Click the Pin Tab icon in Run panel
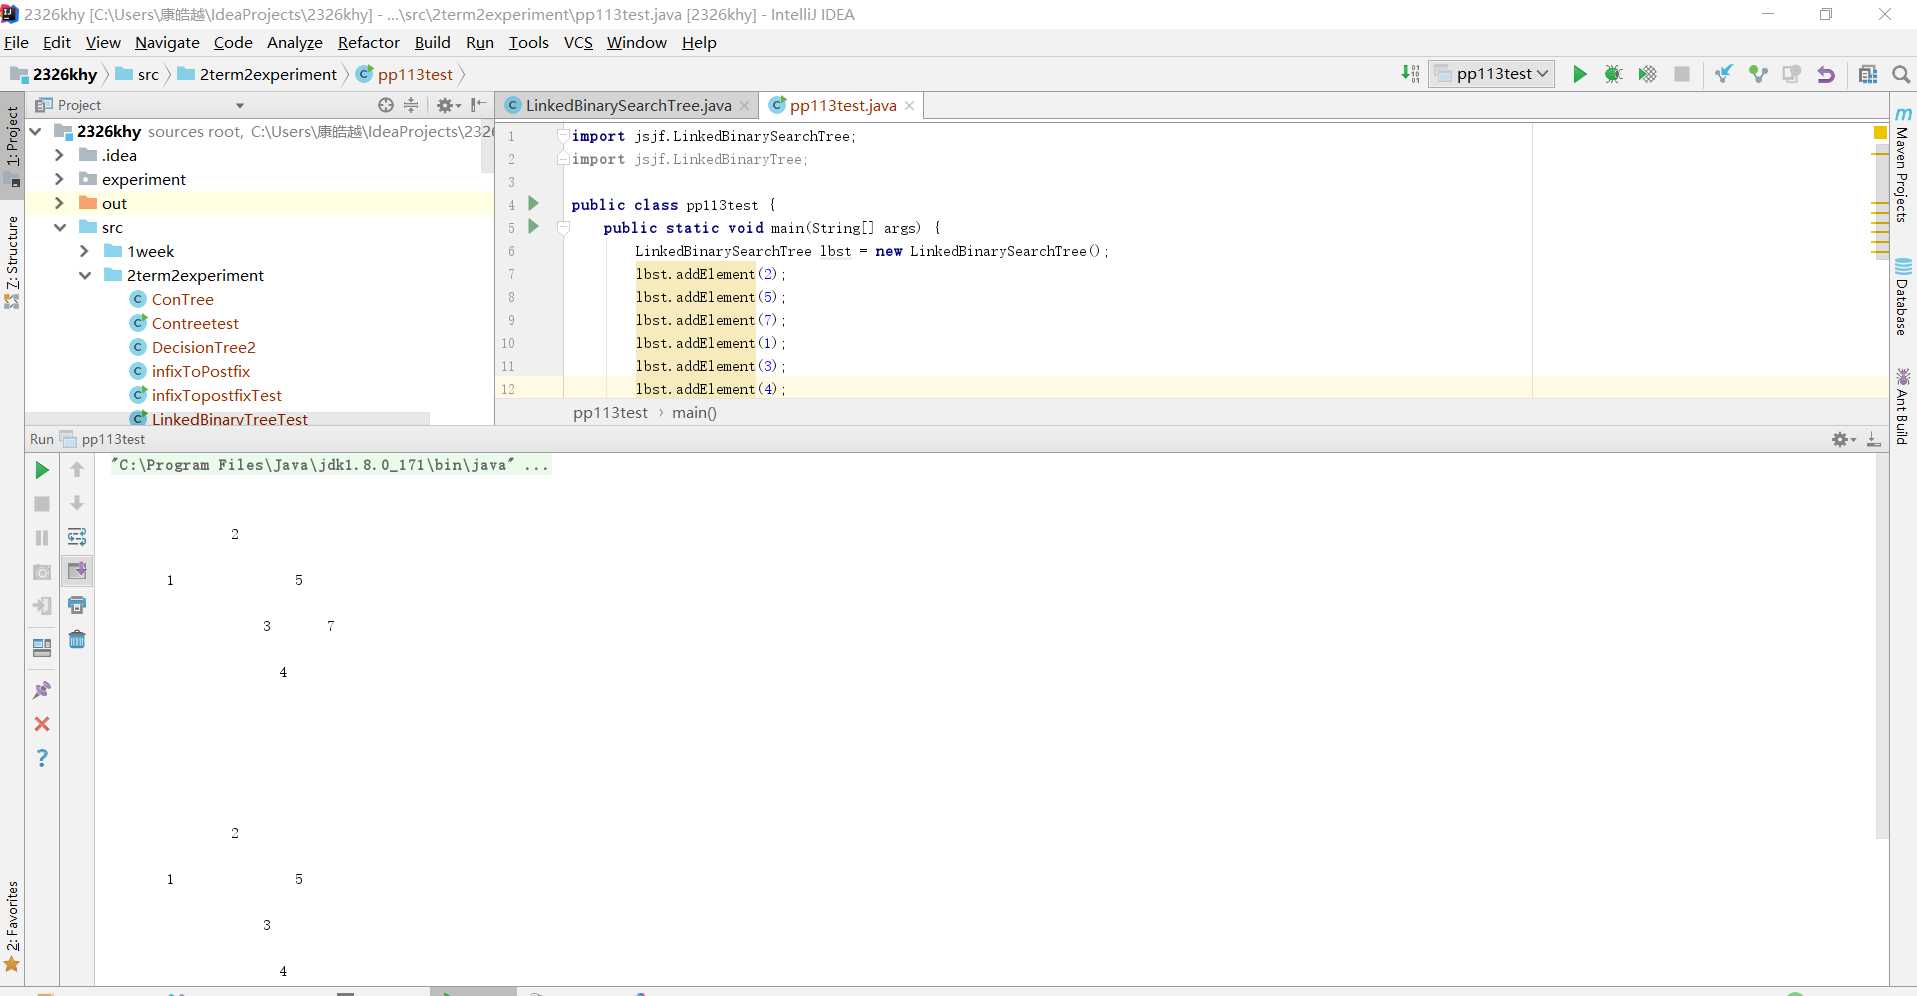The width and height of the screenshot is (1917, 996). click(42, 690)
